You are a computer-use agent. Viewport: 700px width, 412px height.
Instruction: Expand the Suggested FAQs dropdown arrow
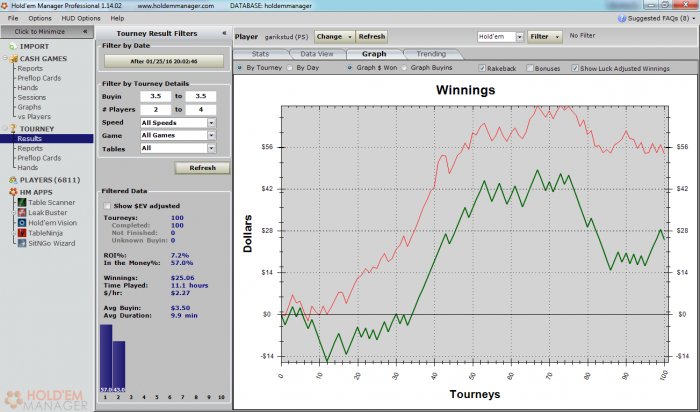pyautogui.click(x=694, y=19)
